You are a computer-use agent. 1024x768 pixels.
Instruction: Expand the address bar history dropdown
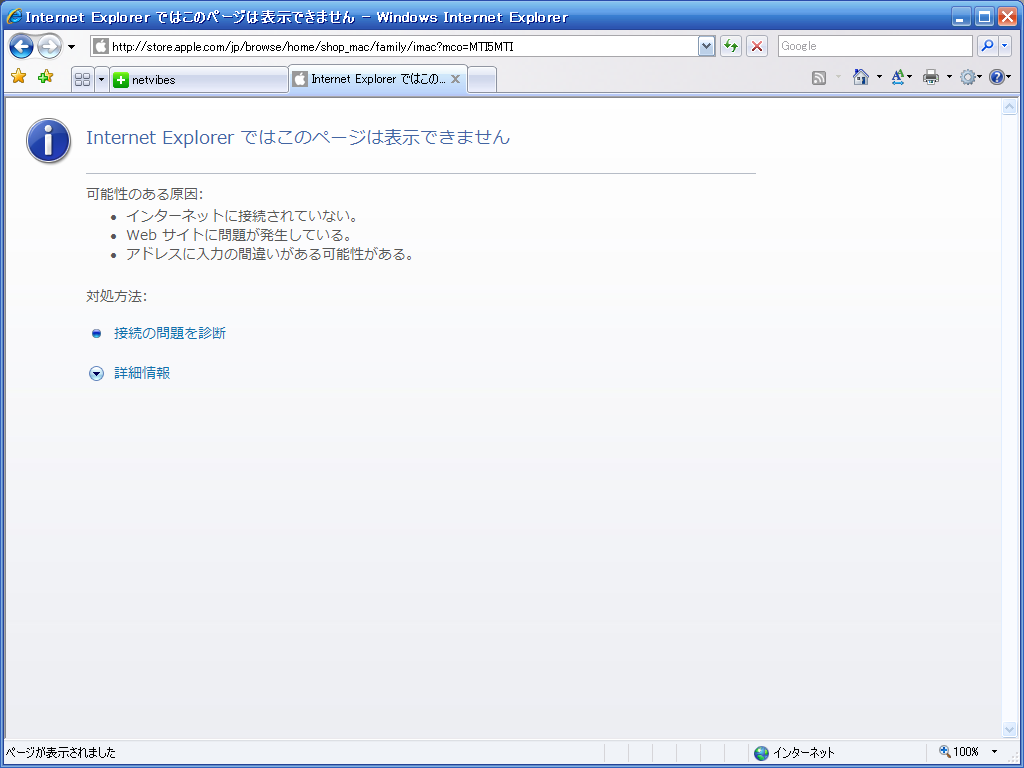coord(707,46)
